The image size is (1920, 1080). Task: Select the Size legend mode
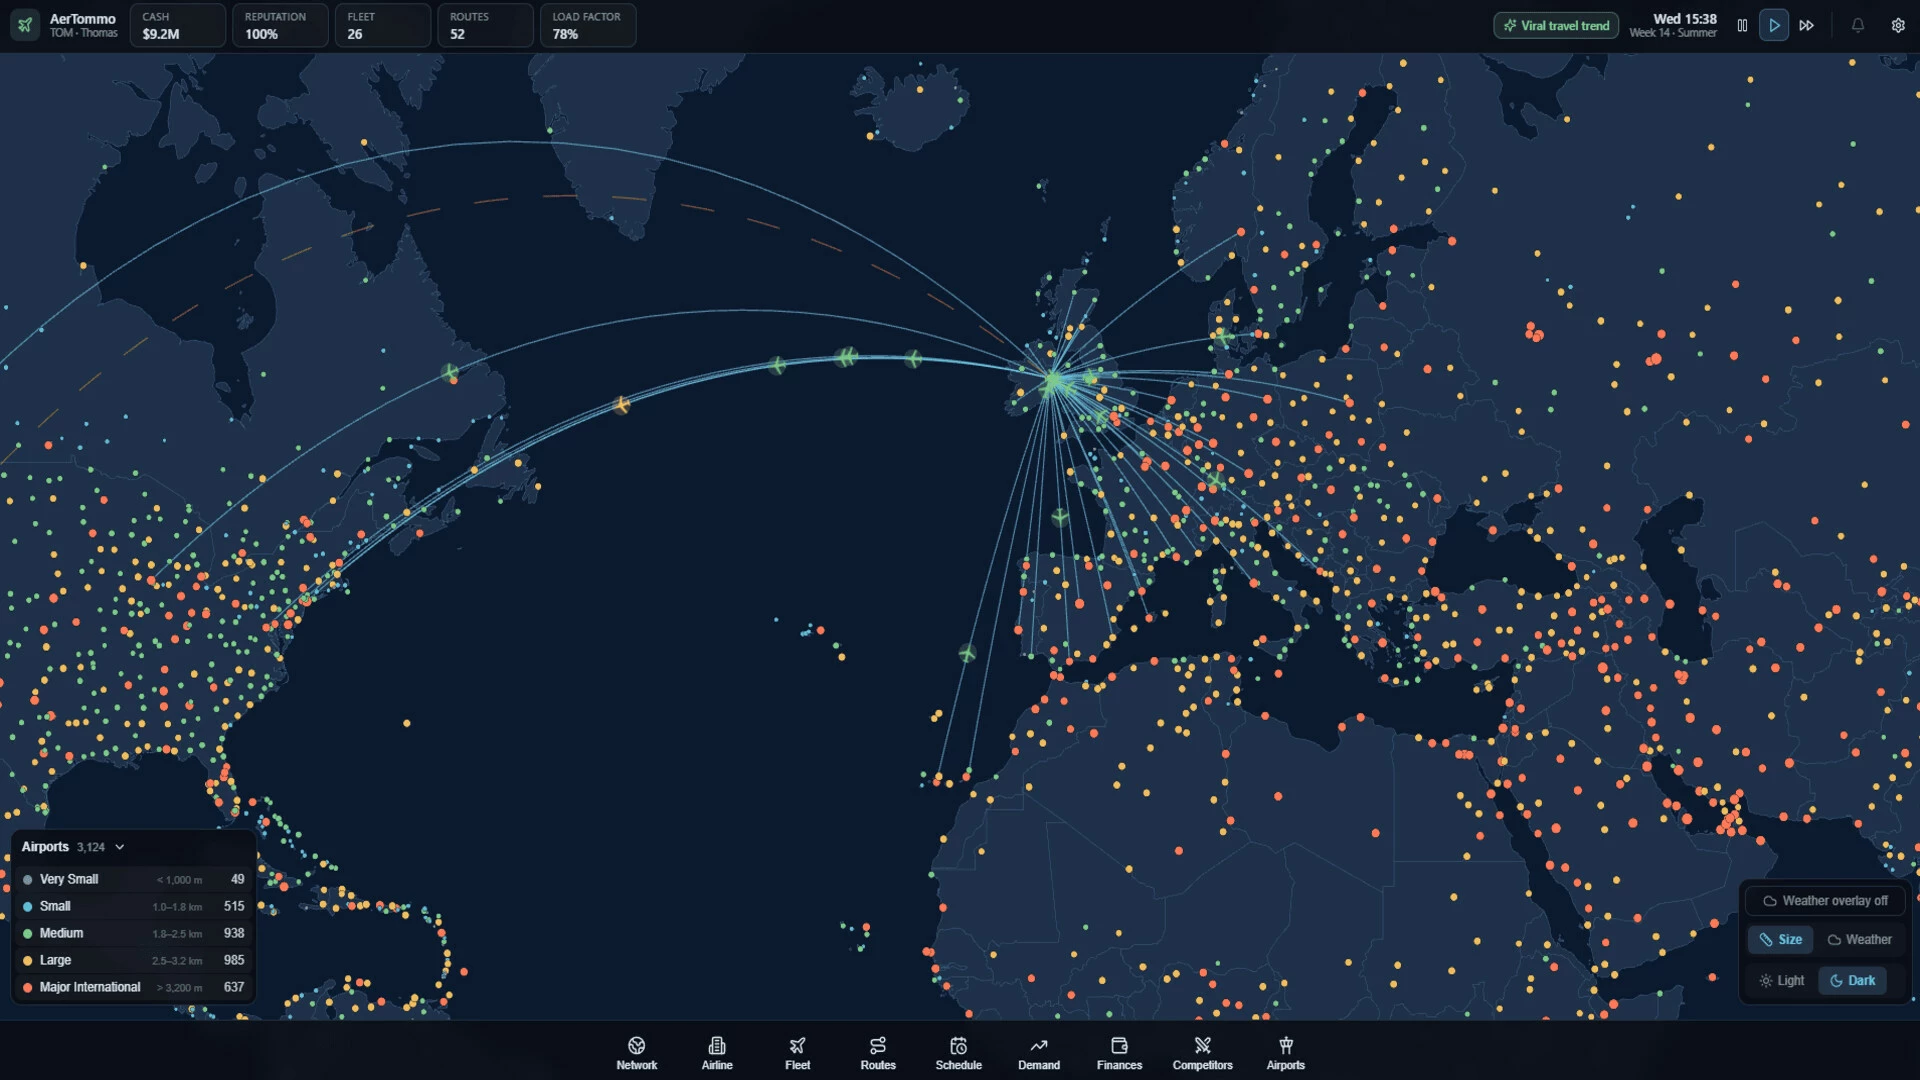click(x=1780, y=940)
